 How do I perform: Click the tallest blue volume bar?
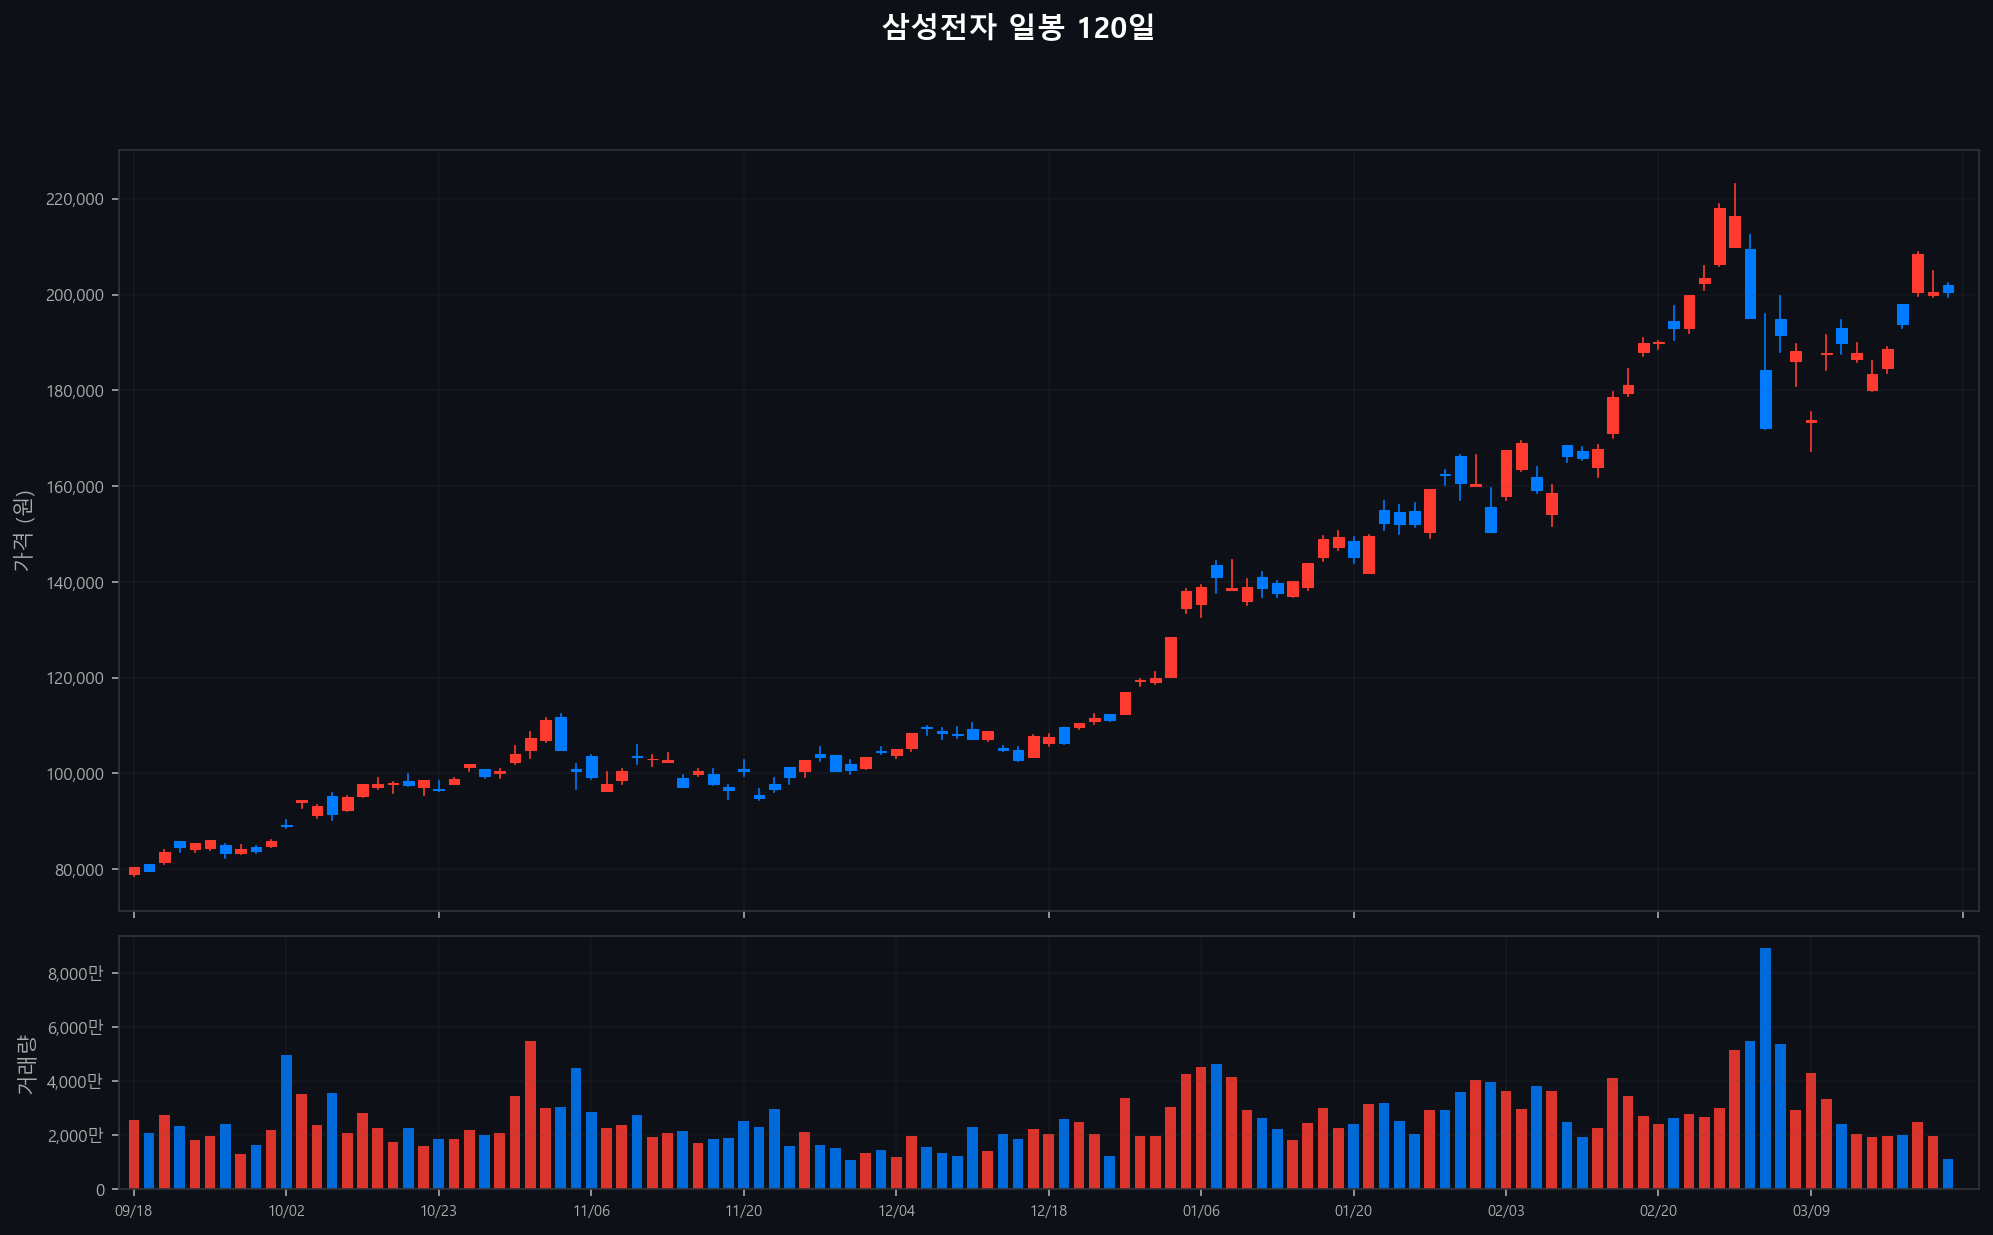point(1765,1068)
